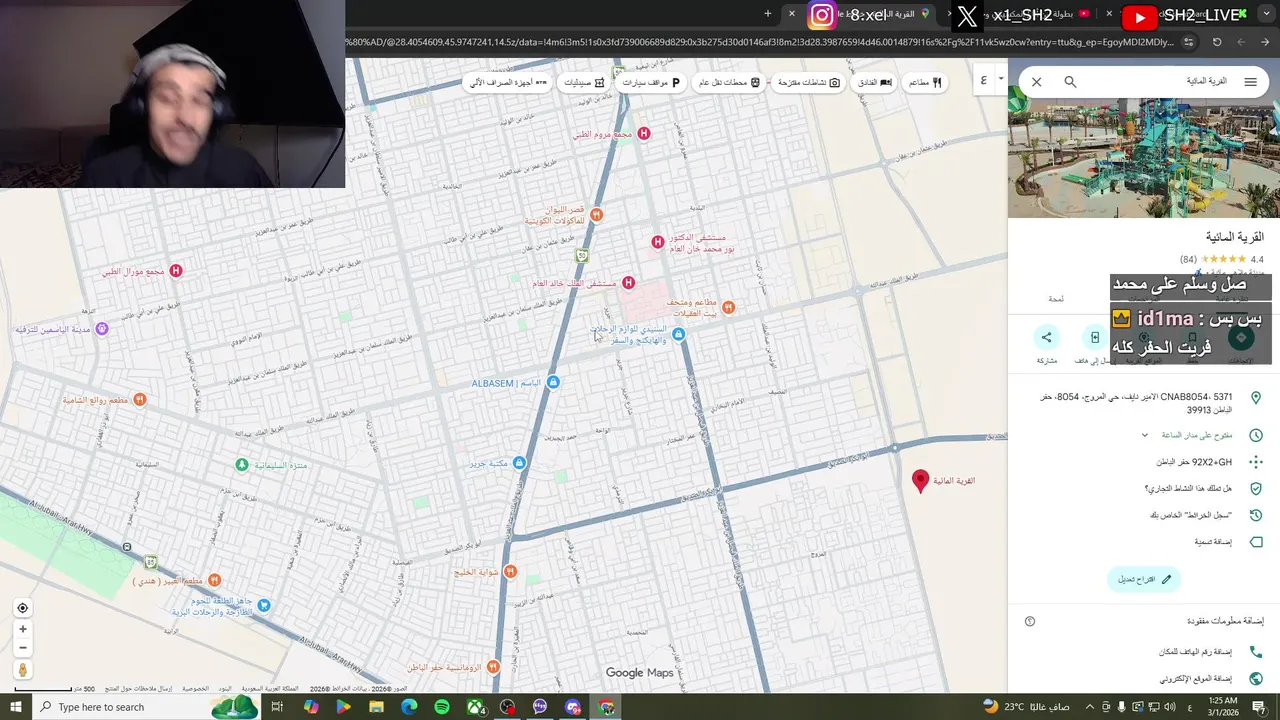This screenshot has width=1280, height=720.
Task: Open the taskbar weather widget
Action: pos(1026,707)
